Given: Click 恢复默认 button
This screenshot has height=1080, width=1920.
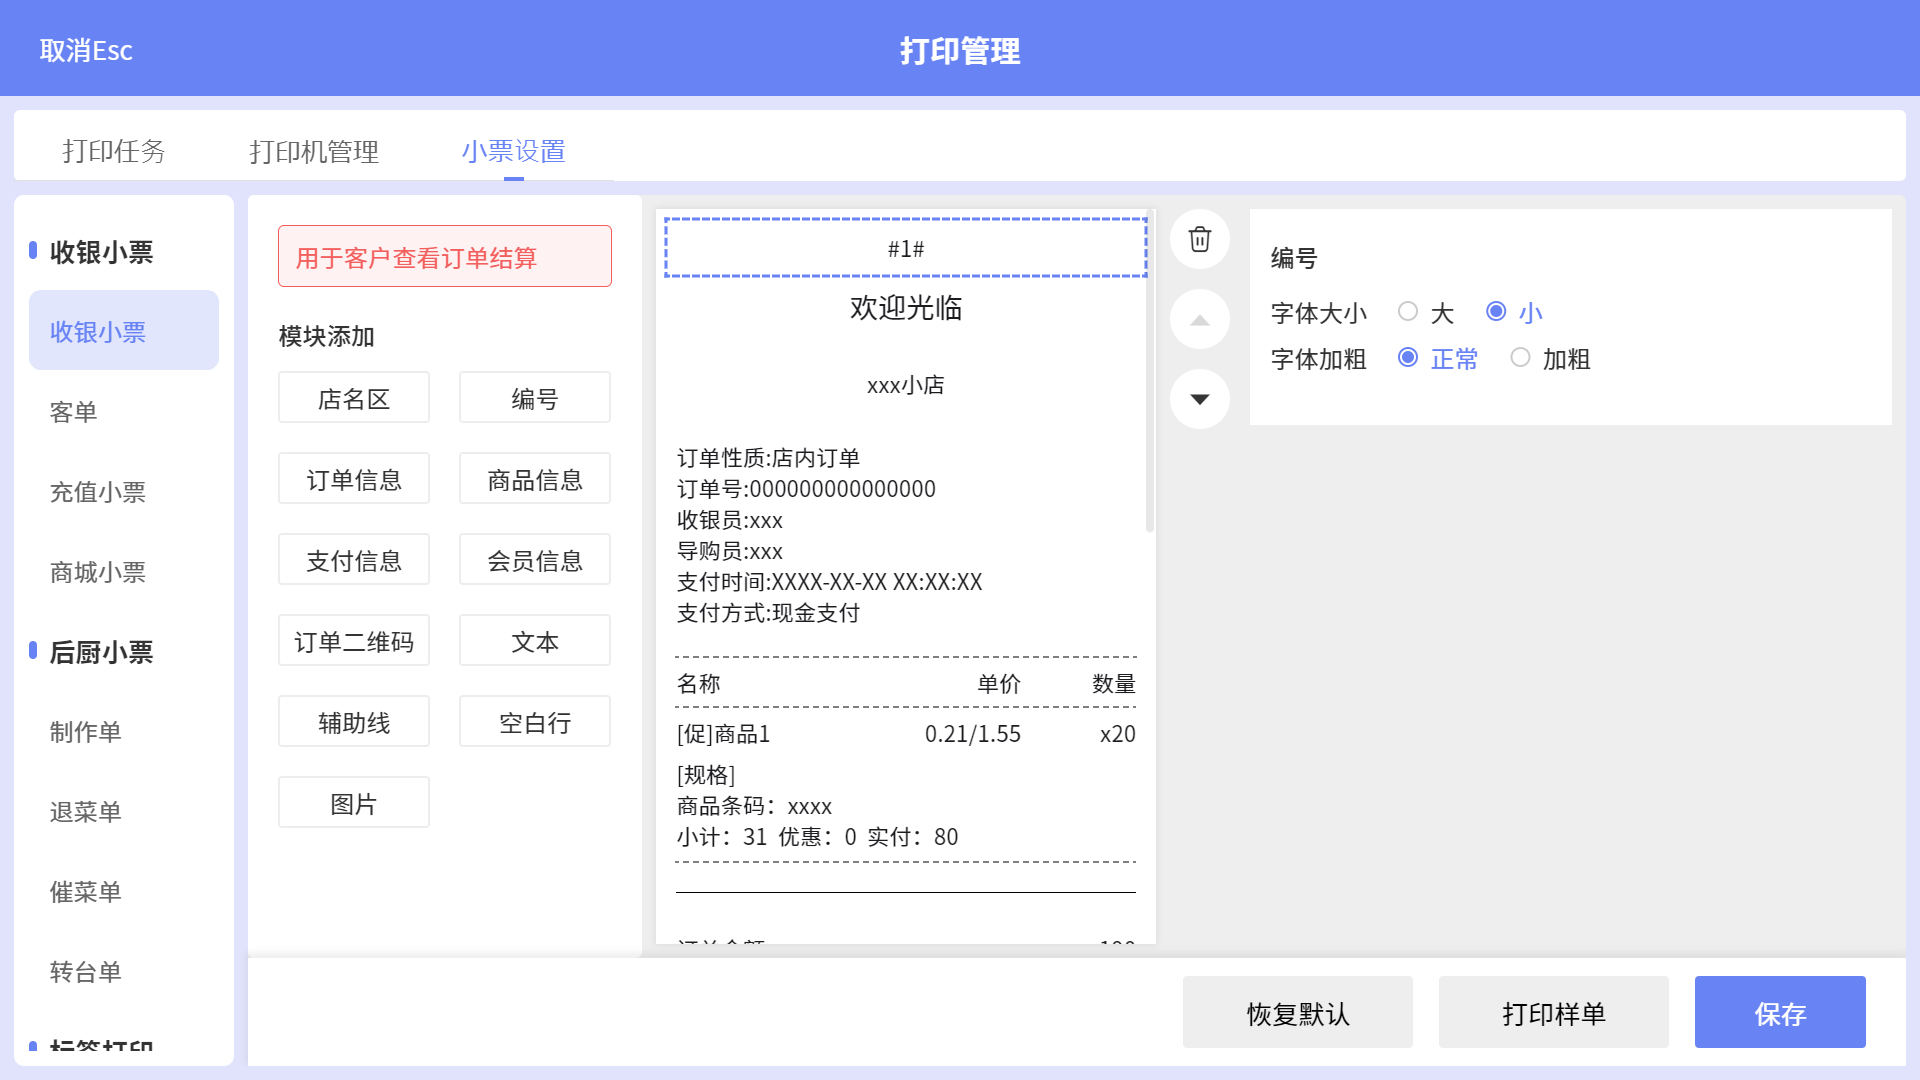Looking at the screenshot, I should 1298,1012.
